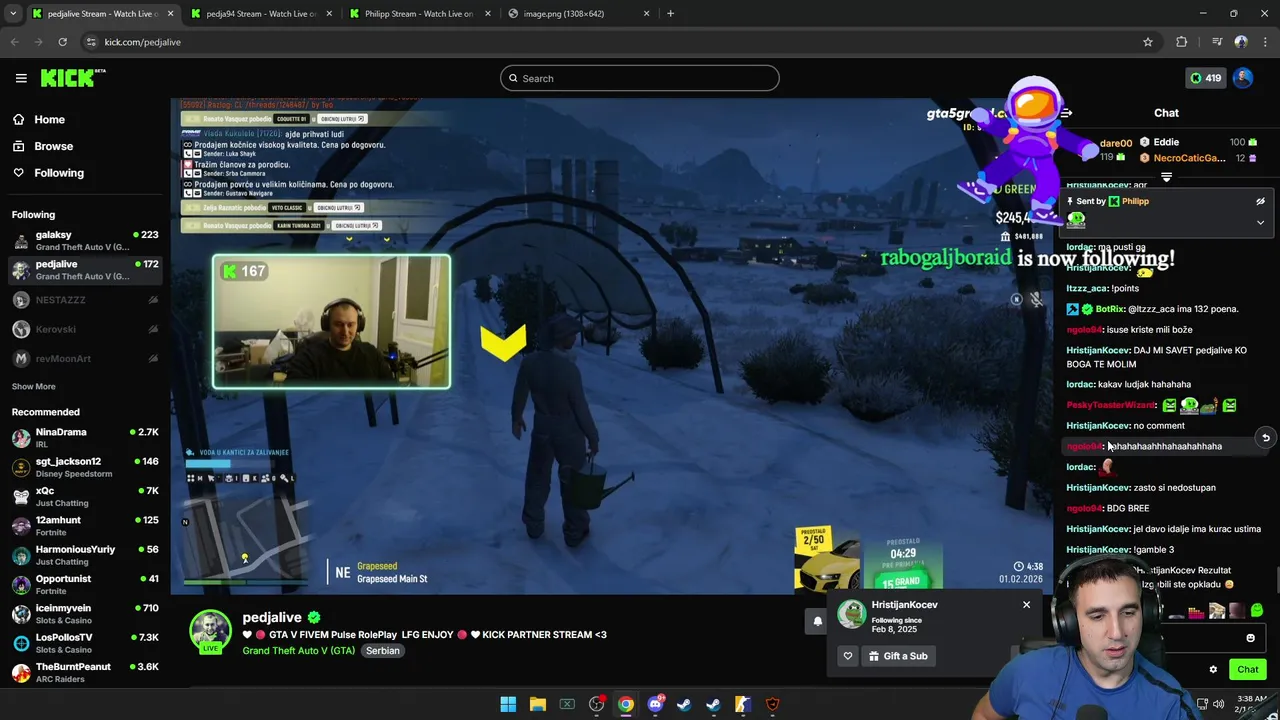Open a new browser tab
The image size is (1280, 720).
pos(670,14)
